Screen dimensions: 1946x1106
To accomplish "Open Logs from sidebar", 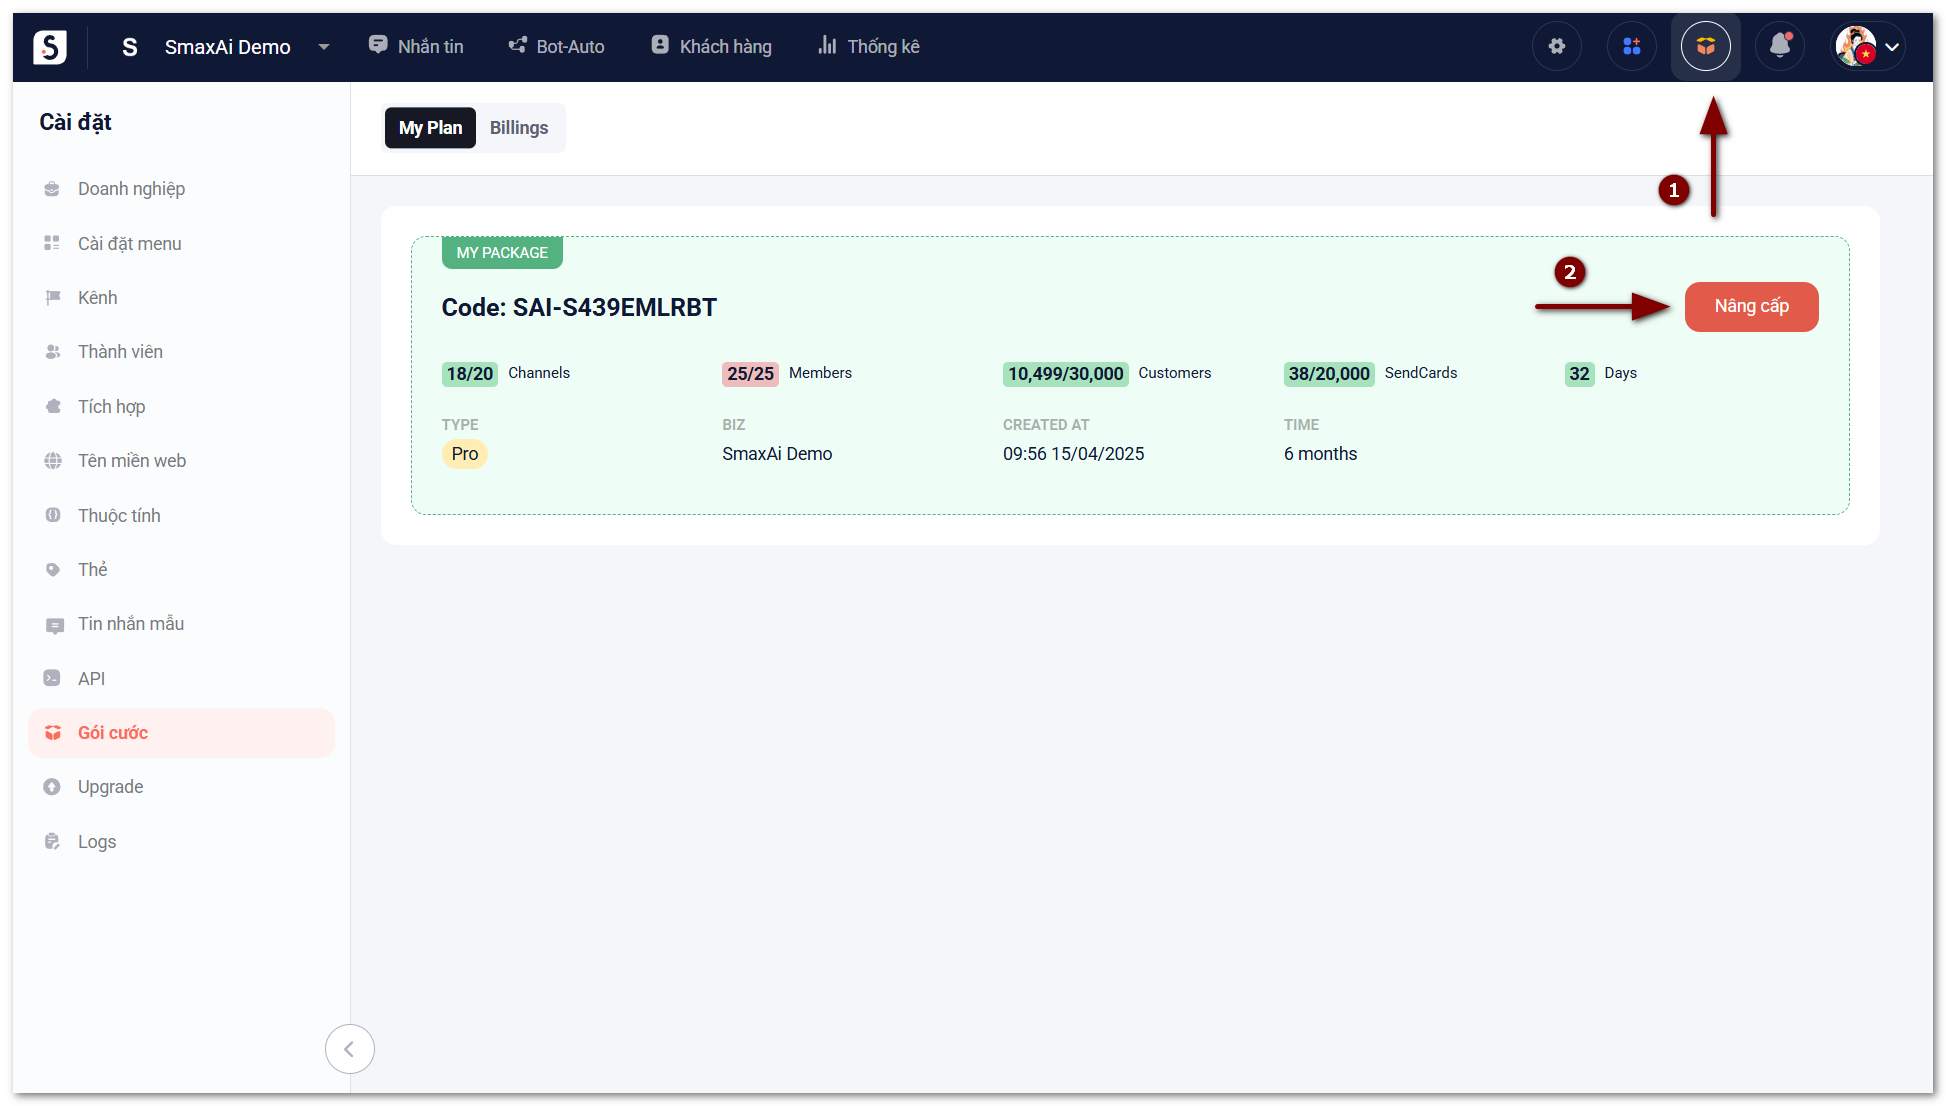I will click(97, 842).
